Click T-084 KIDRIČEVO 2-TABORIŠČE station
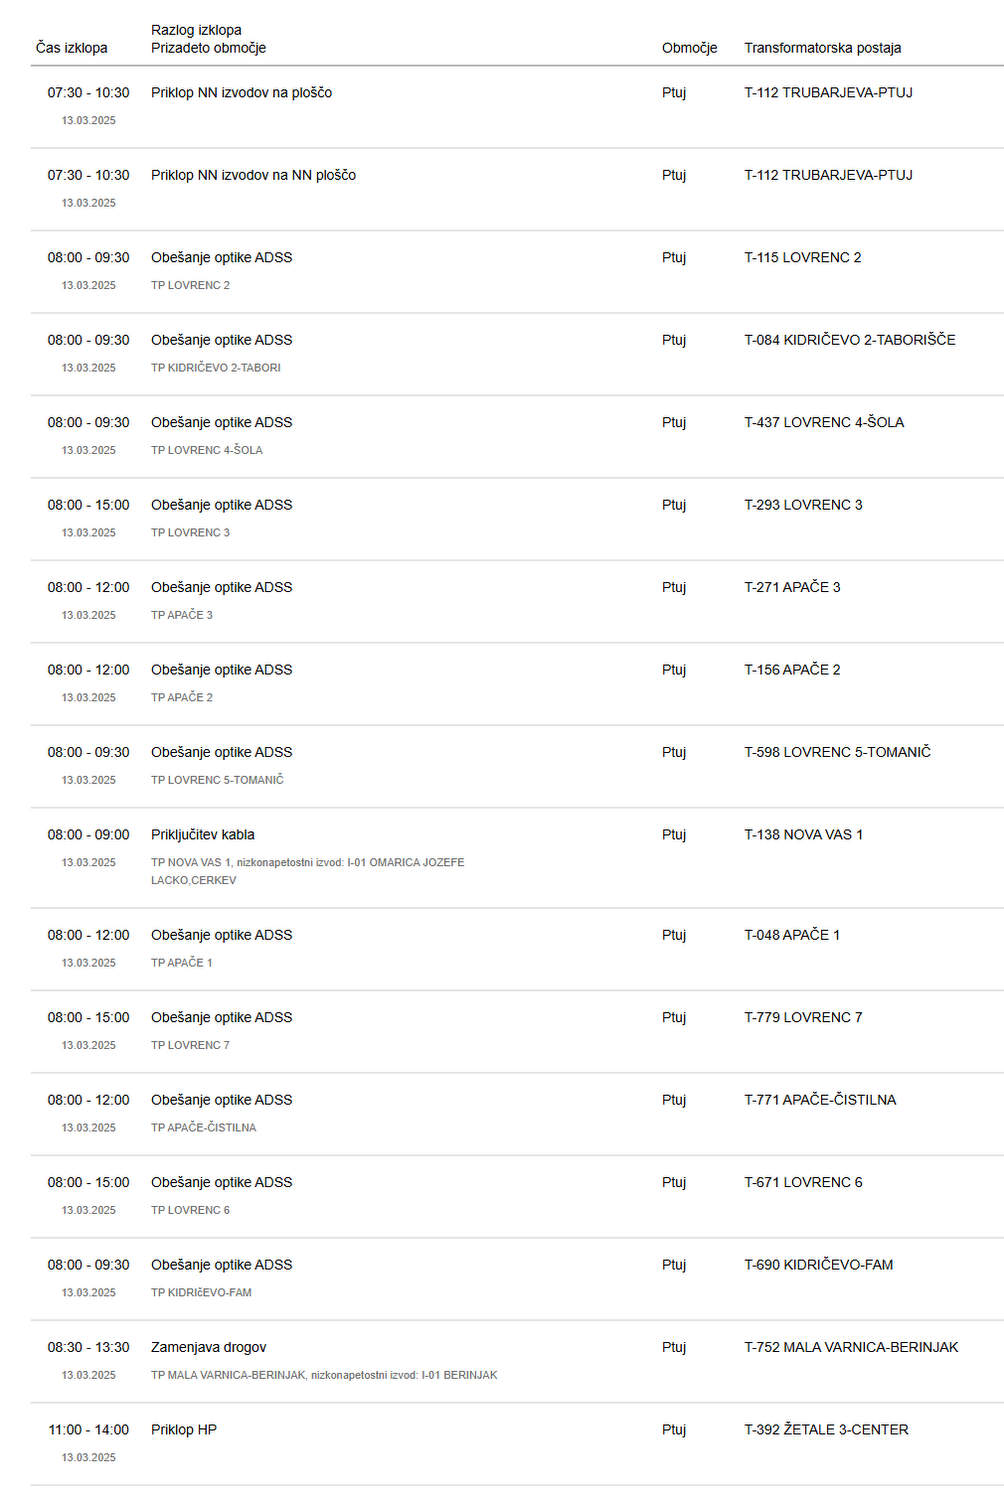Viewport: 1004px width, 1500px height. point(849,340)
